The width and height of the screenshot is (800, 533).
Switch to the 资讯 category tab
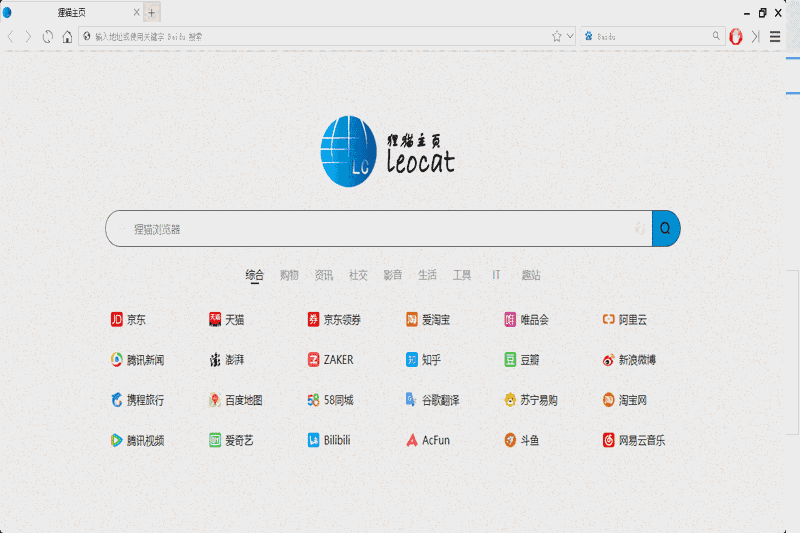324,275
